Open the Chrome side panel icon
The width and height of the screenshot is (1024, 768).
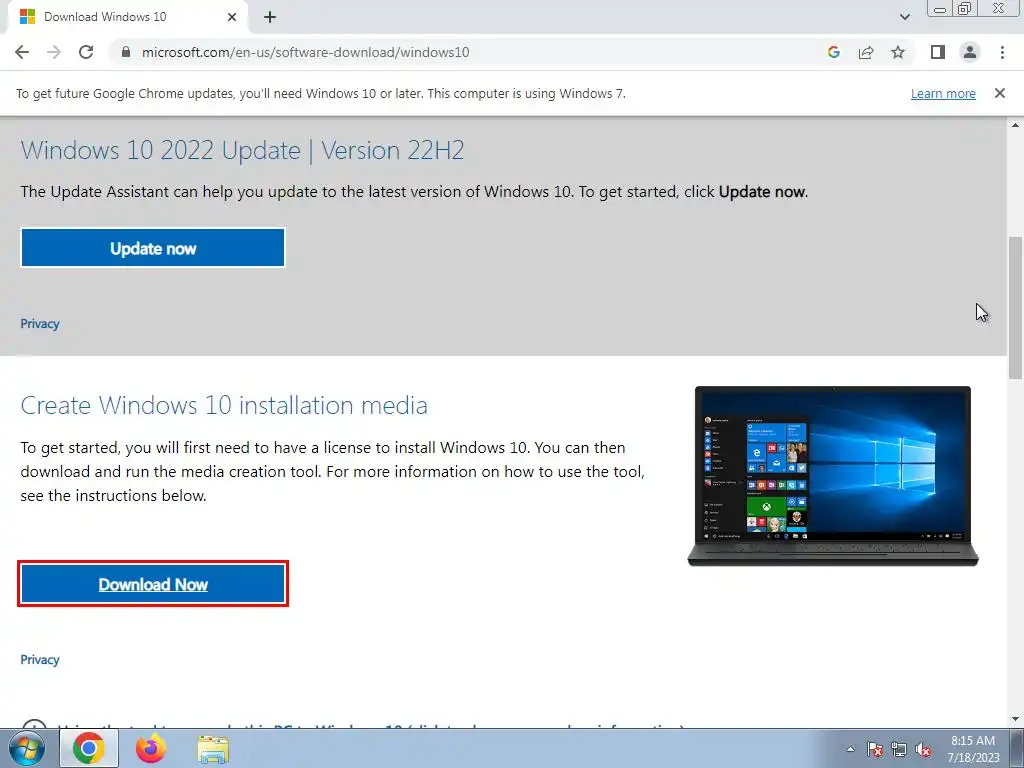pyautogui.click(x=938, y=52)
